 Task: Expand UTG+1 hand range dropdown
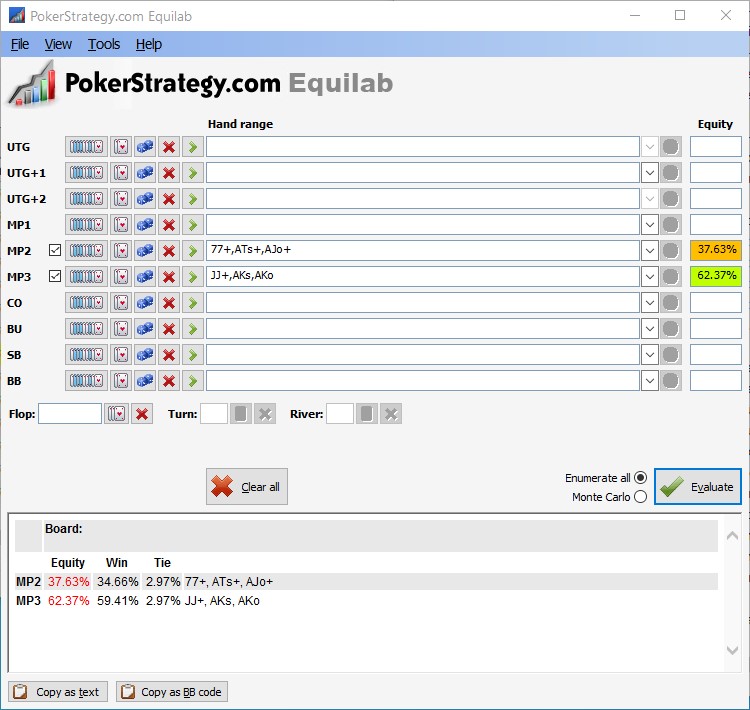(x=650, y=173)
